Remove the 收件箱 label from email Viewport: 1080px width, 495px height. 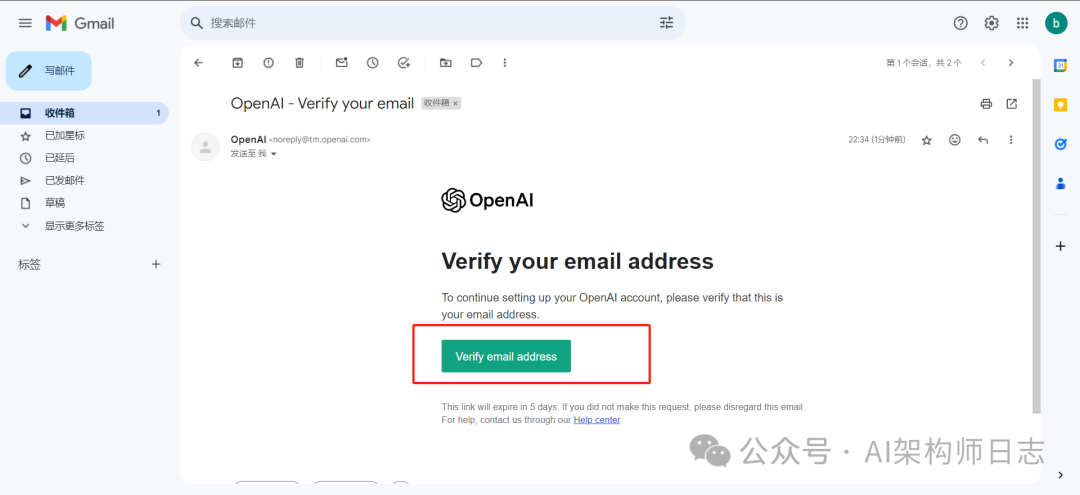point(455,103)
